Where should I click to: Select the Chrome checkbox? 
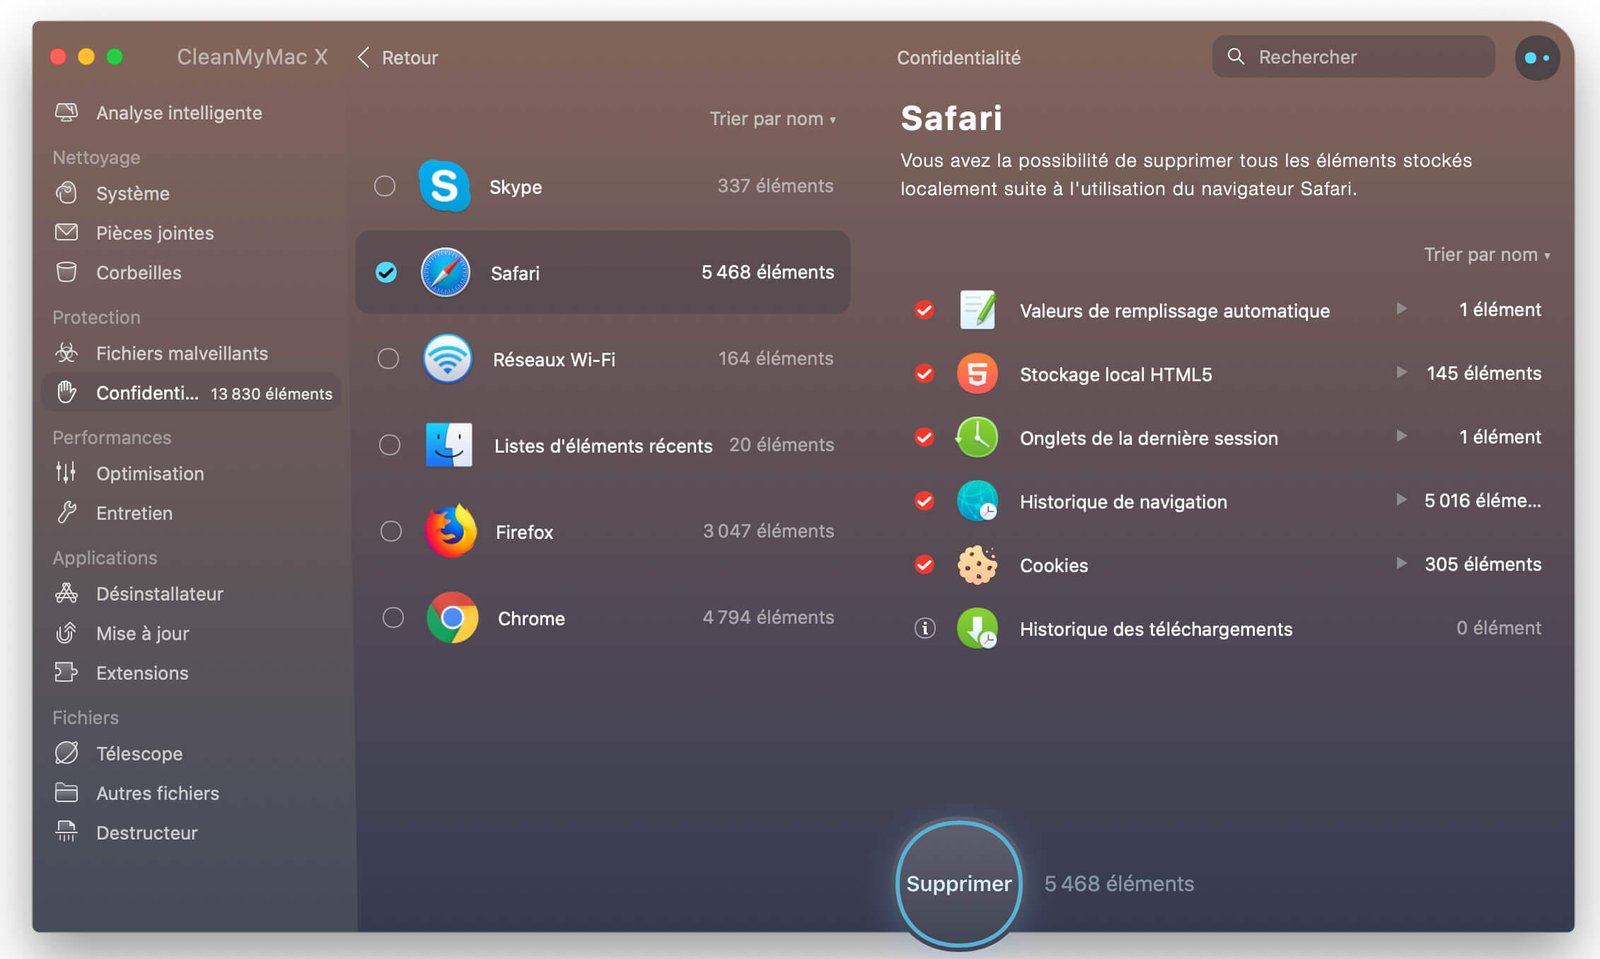(393, 618)
